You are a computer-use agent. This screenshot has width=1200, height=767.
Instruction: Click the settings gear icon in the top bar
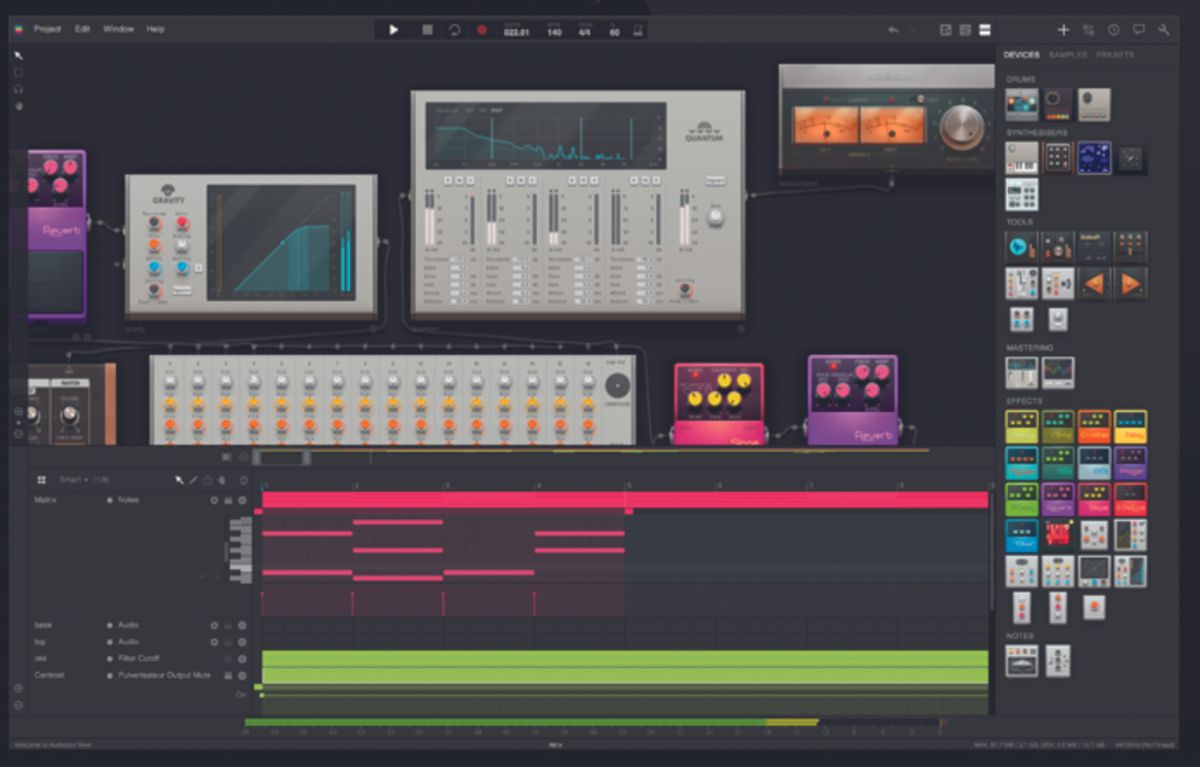pos(1113,29)
